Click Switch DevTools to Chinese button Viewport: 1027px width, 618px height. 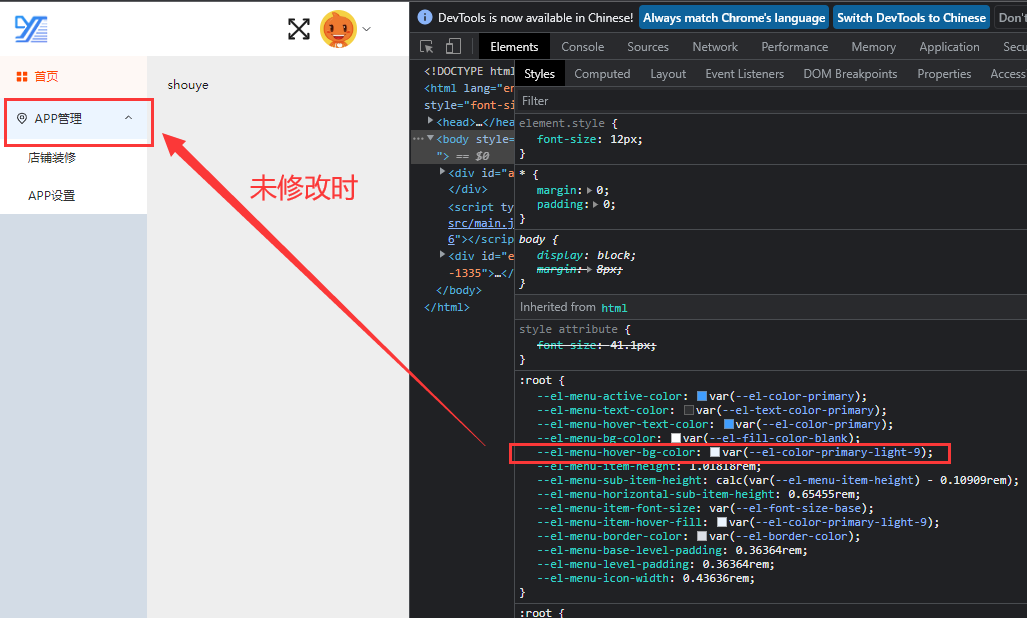pos(911,18)
